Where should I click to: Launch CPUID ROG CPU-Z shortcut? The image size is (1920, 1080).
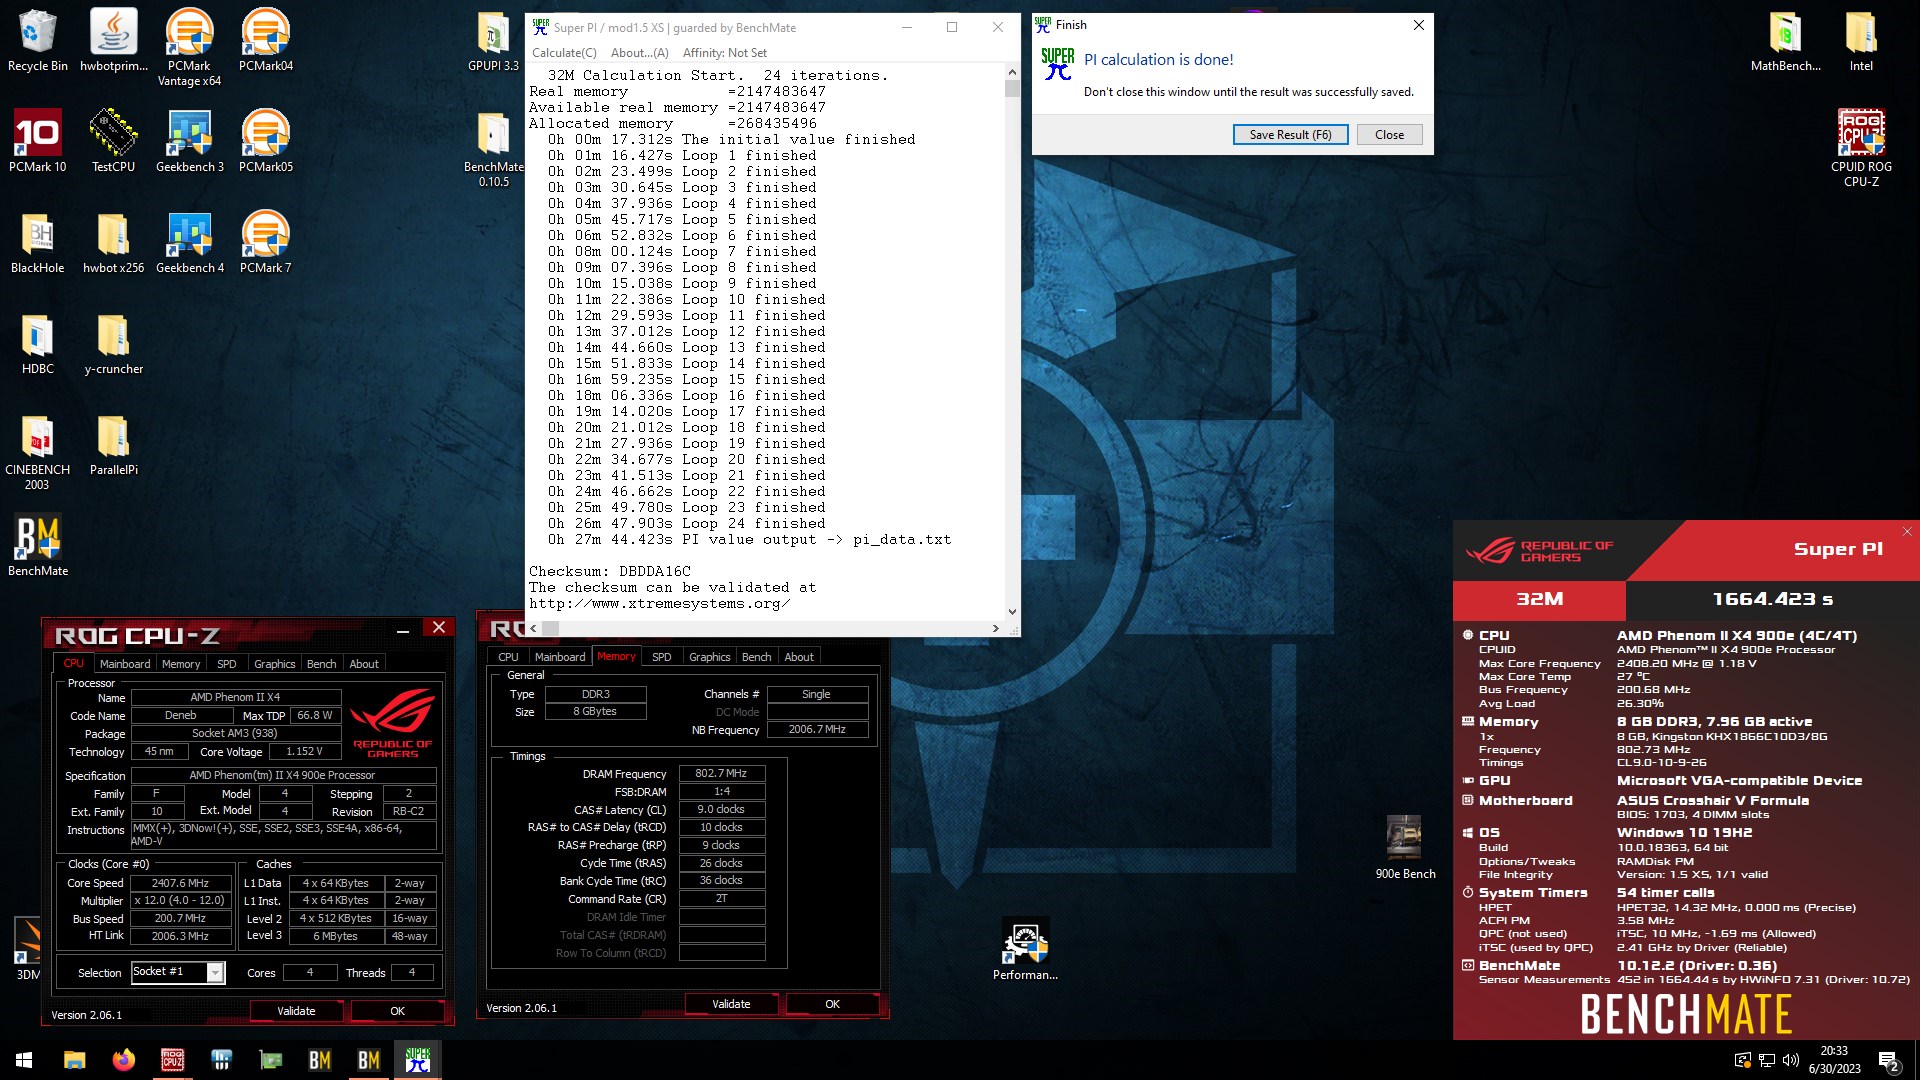pos(1861,148)
